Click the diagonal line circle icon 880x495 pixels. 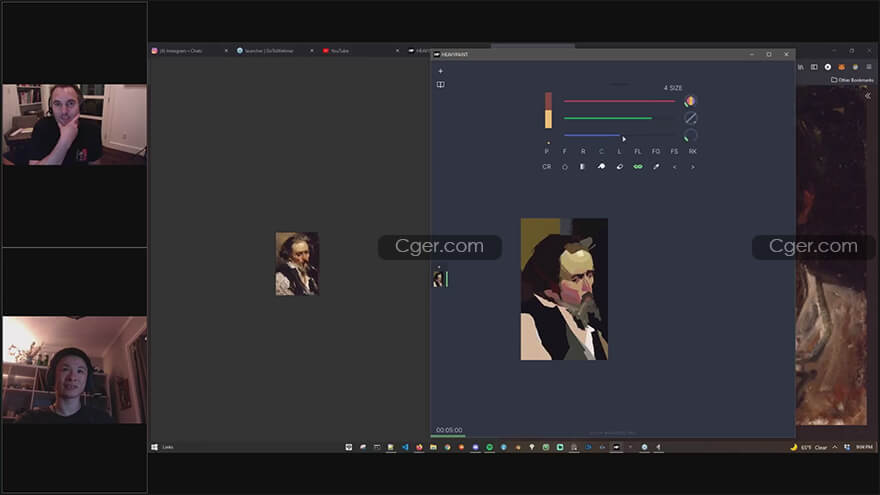(x=690, y=118)
